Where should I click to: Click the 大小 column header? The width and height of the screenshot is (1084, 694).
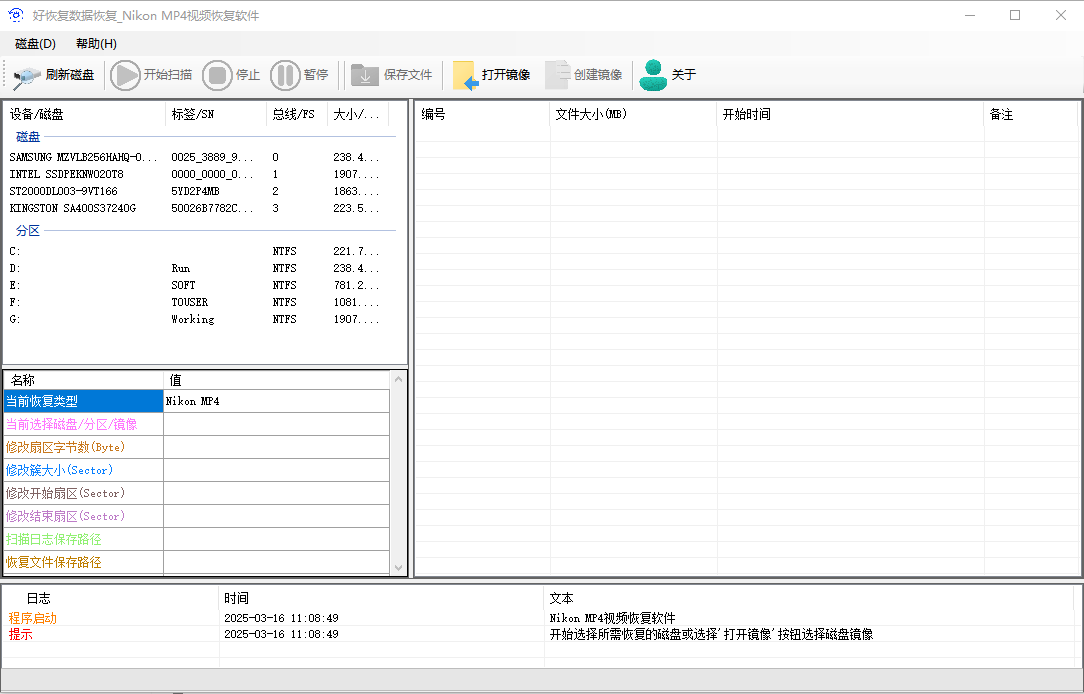click(x=358, y=114)
